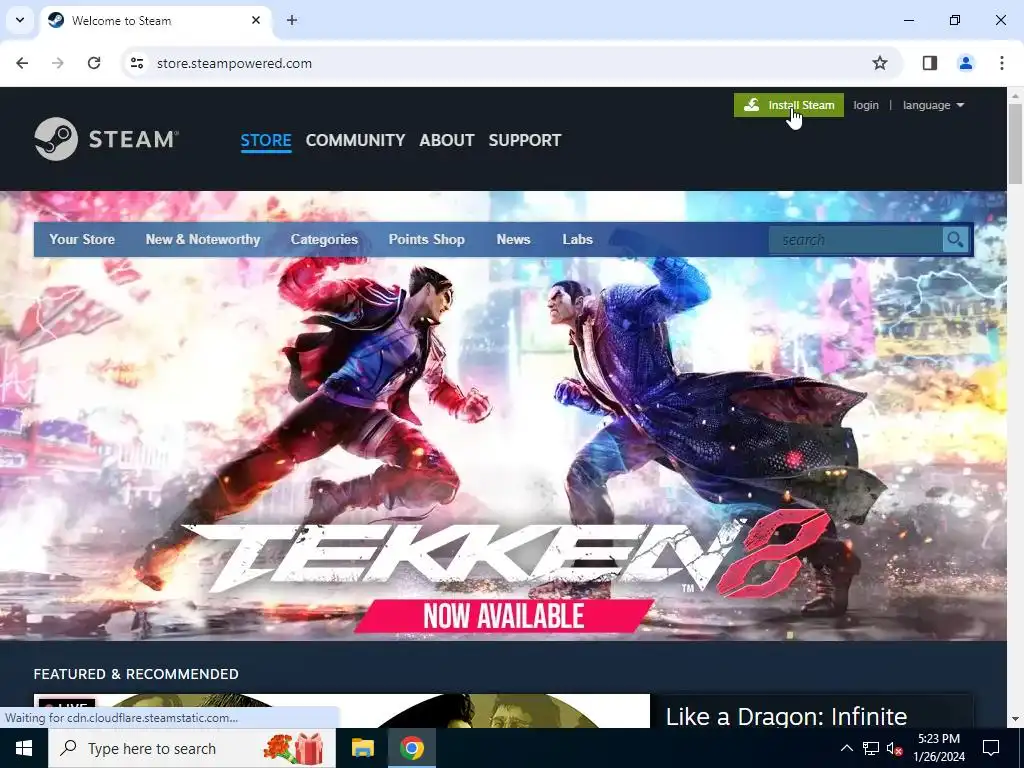Screen dimensions: 1024x768
Task: Click the Install Steam button
Action: [788, 105]
